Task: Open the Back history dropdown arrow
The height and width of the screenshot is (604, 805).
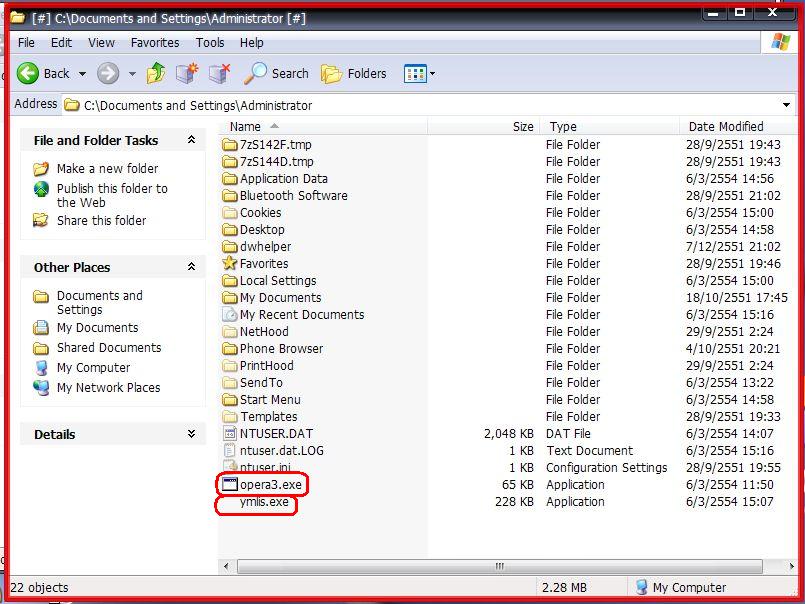Action: [82, 74]
